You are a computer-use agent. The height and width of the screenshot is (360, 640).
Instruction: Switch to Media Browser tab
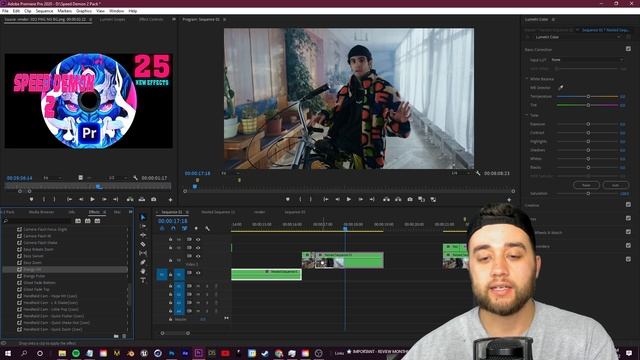41,212
